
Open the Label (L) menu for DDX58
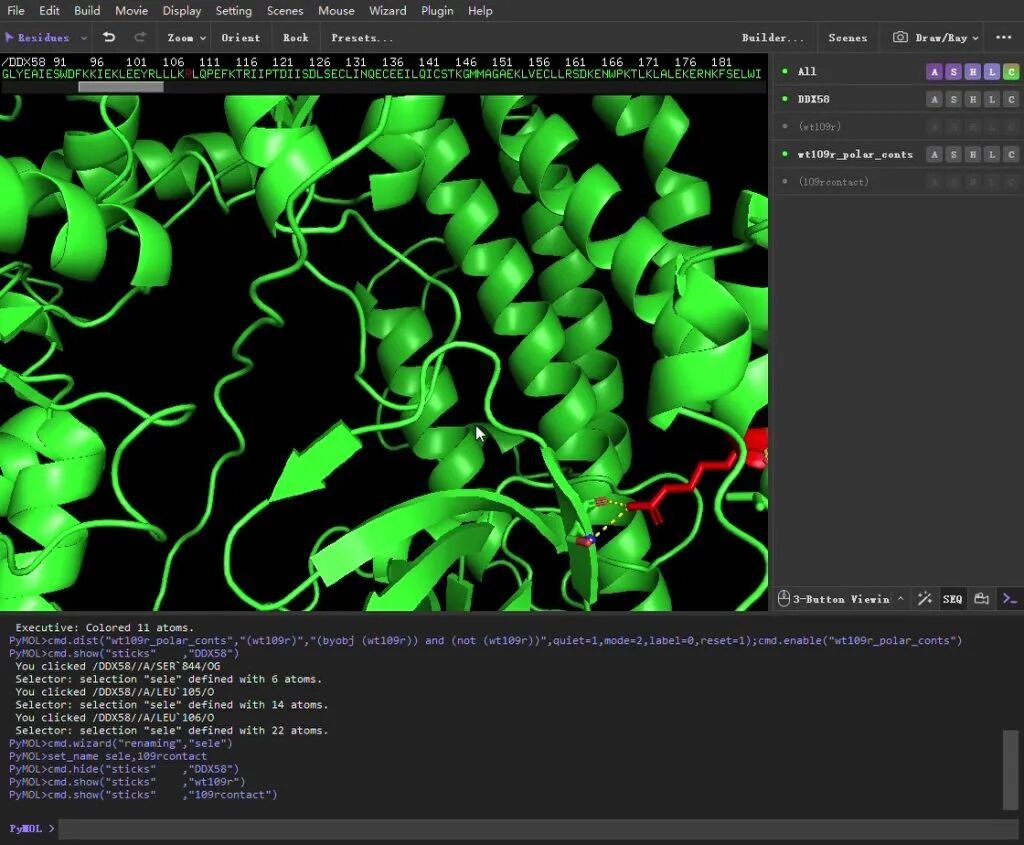point(992,99)
